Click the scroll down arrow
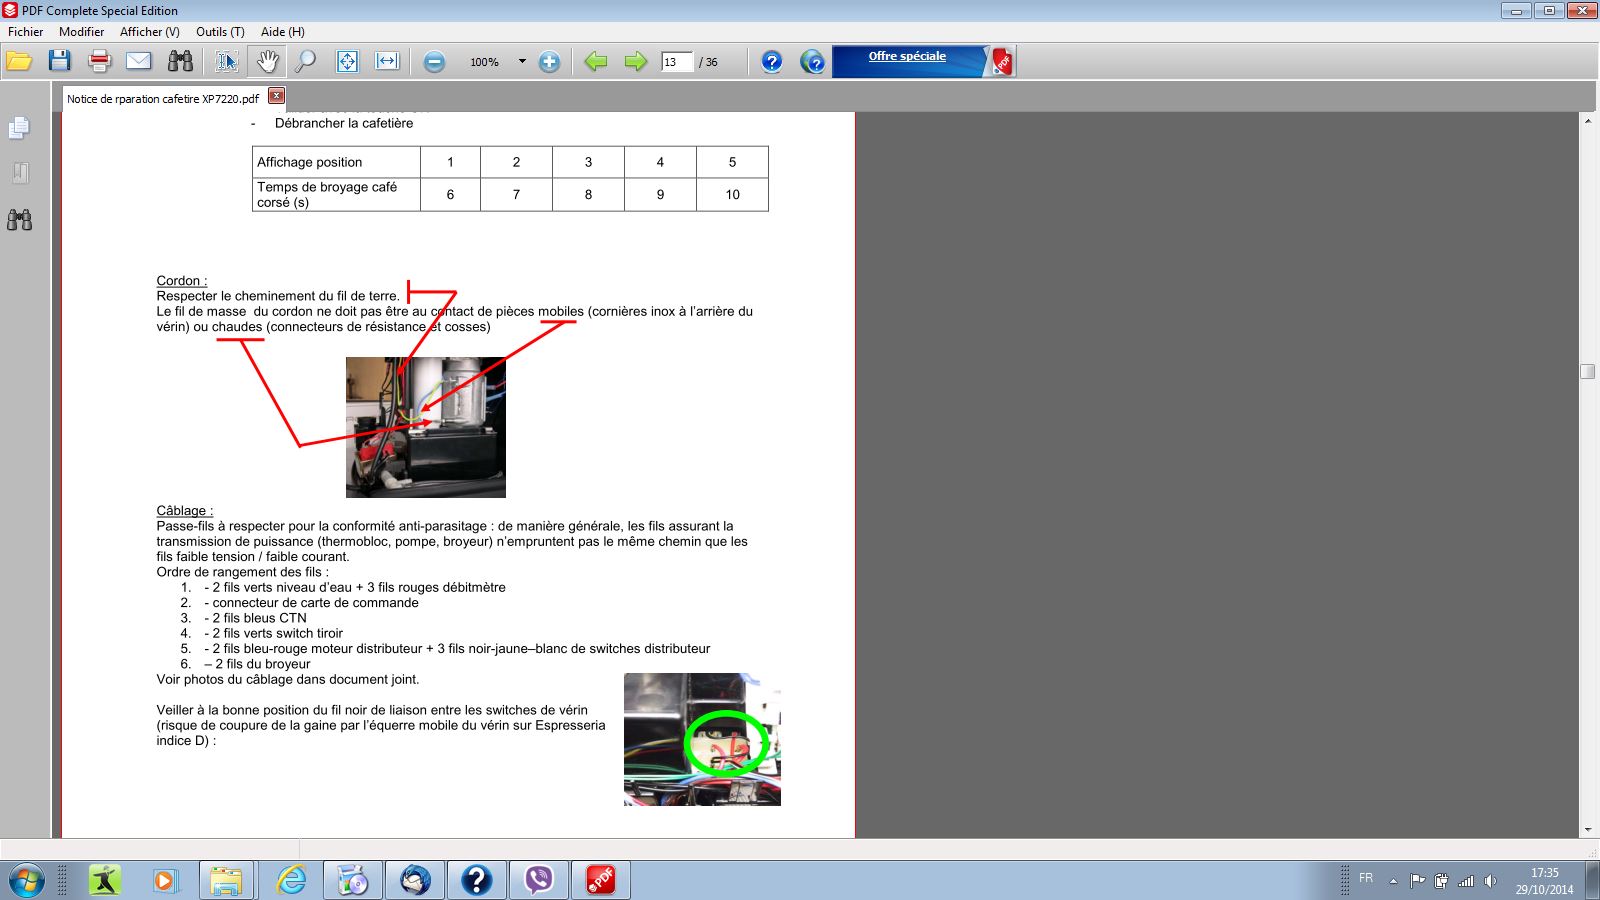1600x900 pixels. [x=1588, y=830]
